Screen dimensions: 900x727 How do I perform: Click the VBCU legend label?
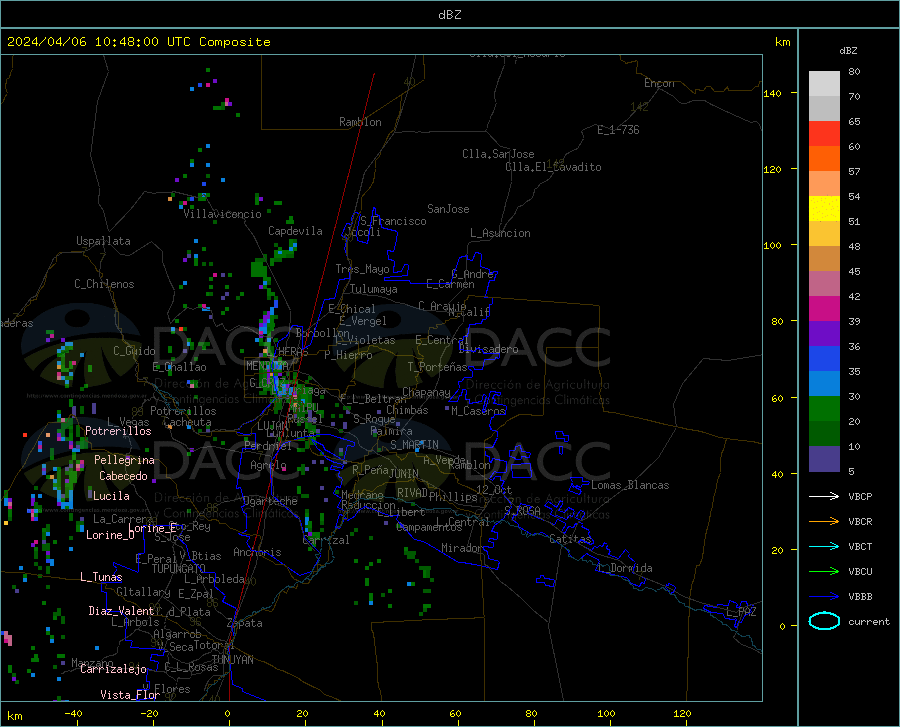[x=860, y=572]
